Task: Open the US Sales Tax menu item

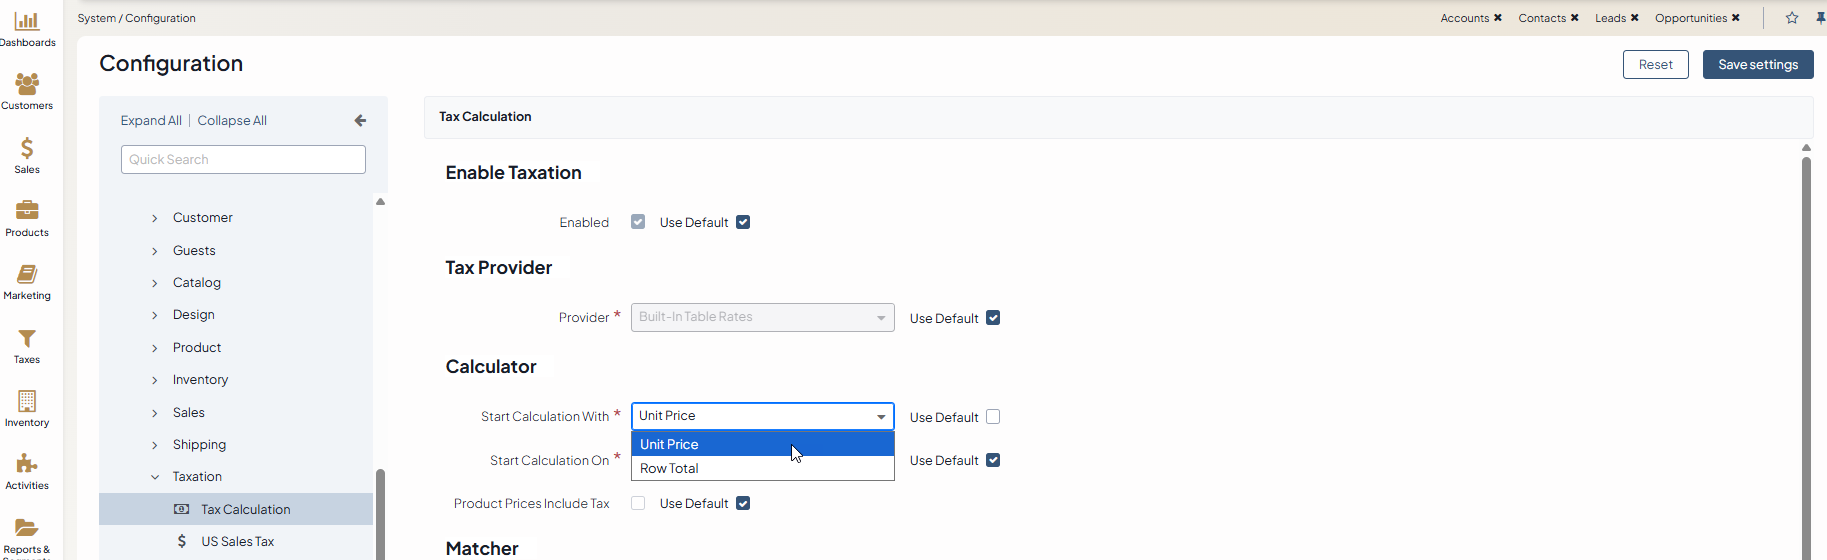Action: pos(237,541)
